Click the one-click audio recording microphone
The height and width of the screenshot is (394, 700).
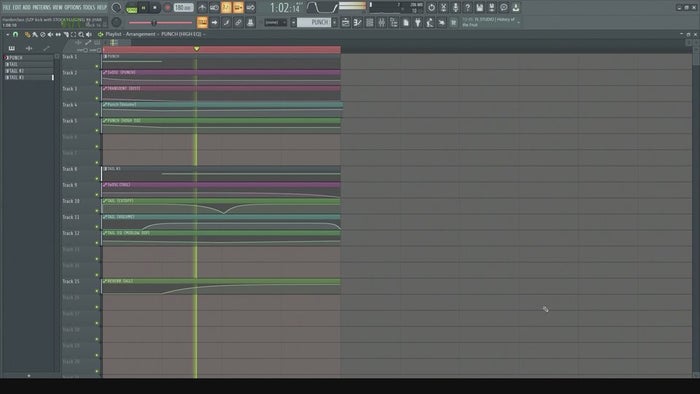point(455,8)
